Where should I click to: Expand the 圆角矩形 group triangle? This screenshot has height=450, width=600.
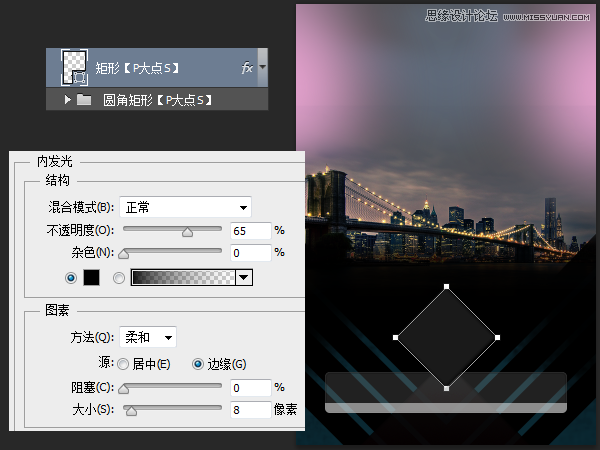click(x=68, y=100)
